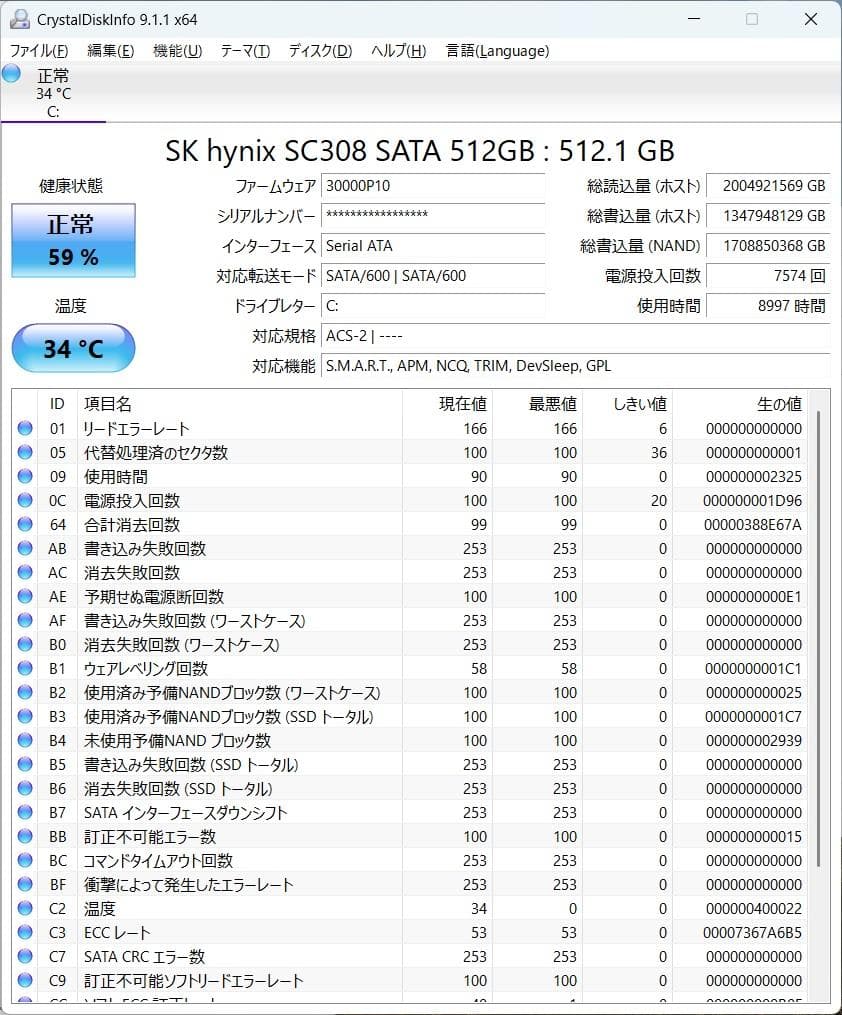Click the status orb of row C2 温度
Image resolution: width=842 pixels, height=1015 pixels.
click(25, 908)
